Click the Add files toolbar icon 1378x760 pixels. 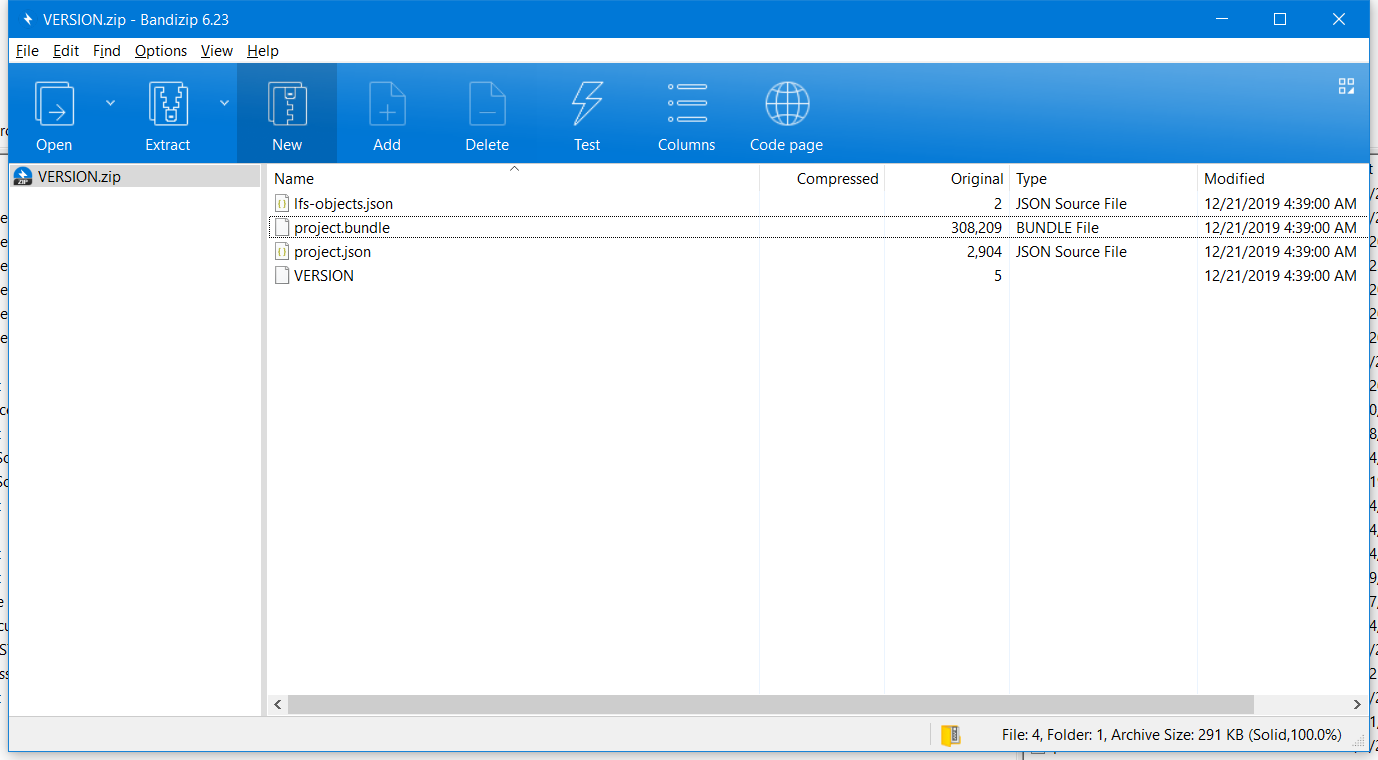pyautogui.click(x=387, y=103)
